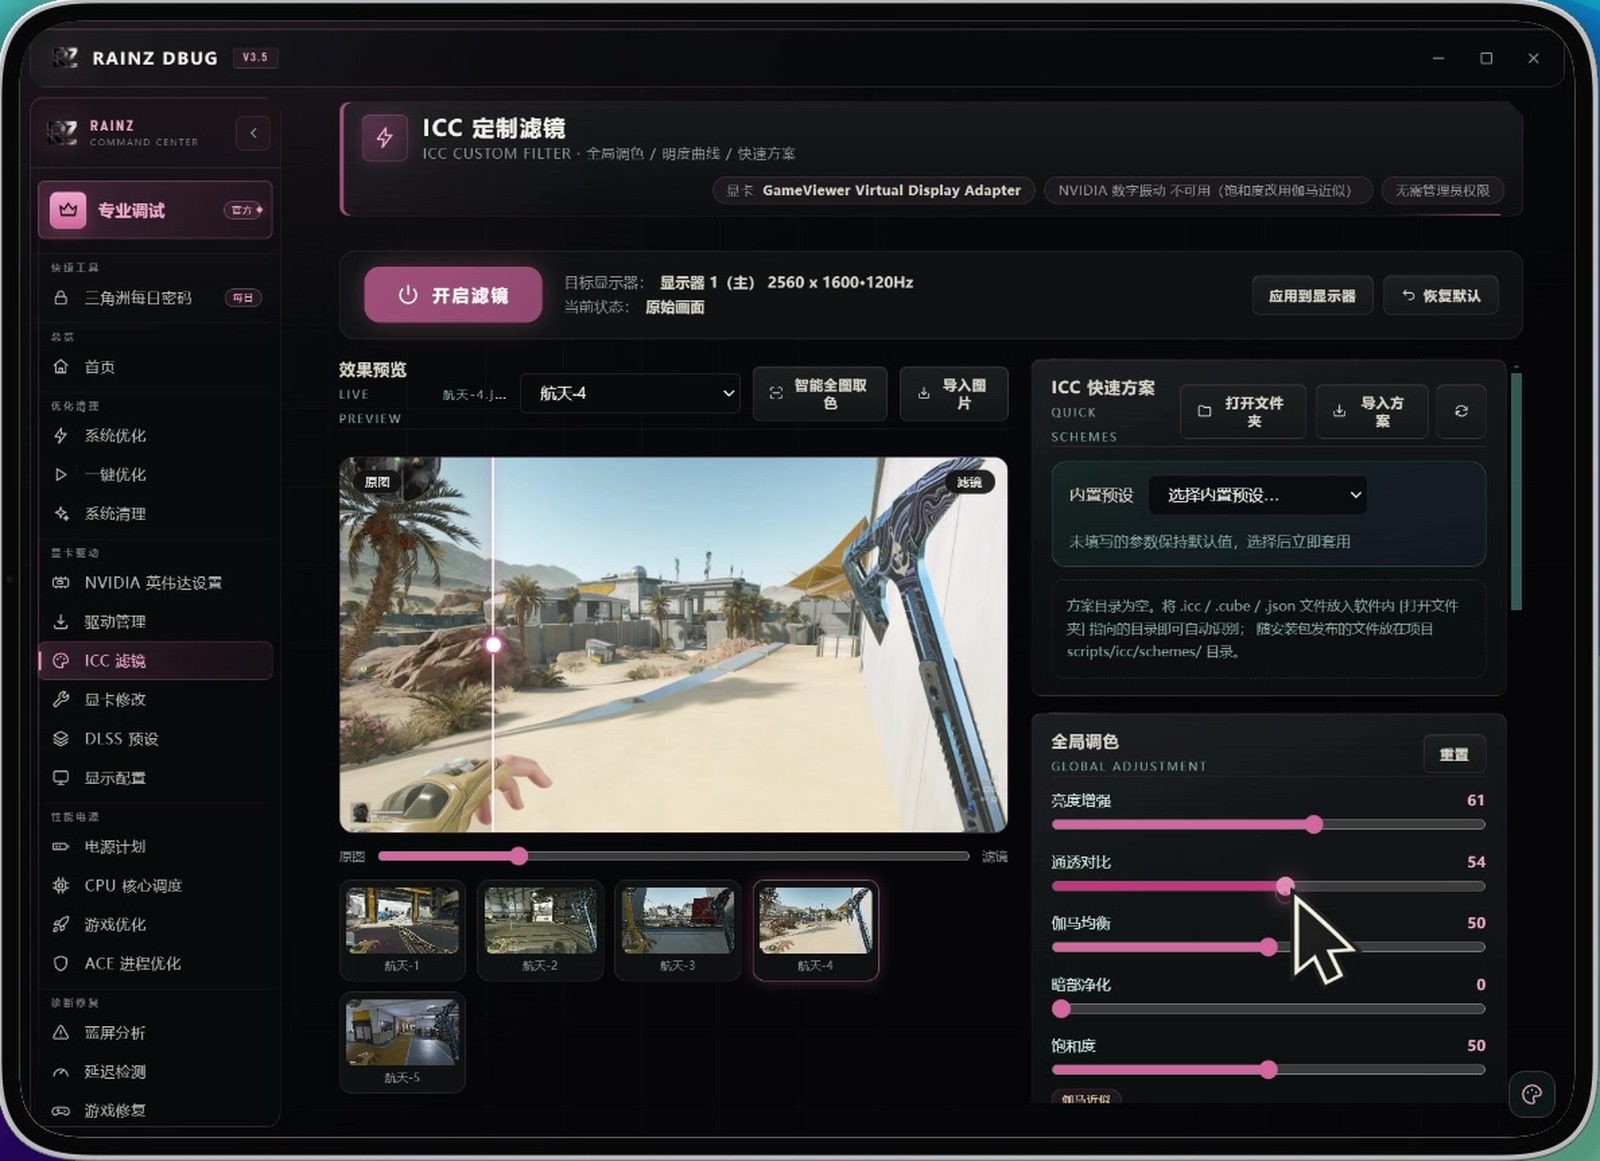Select ICC 滤镜 in sidebar
The height and width of the screenshot is (1161, 1600).
click(x=155, y=661)
